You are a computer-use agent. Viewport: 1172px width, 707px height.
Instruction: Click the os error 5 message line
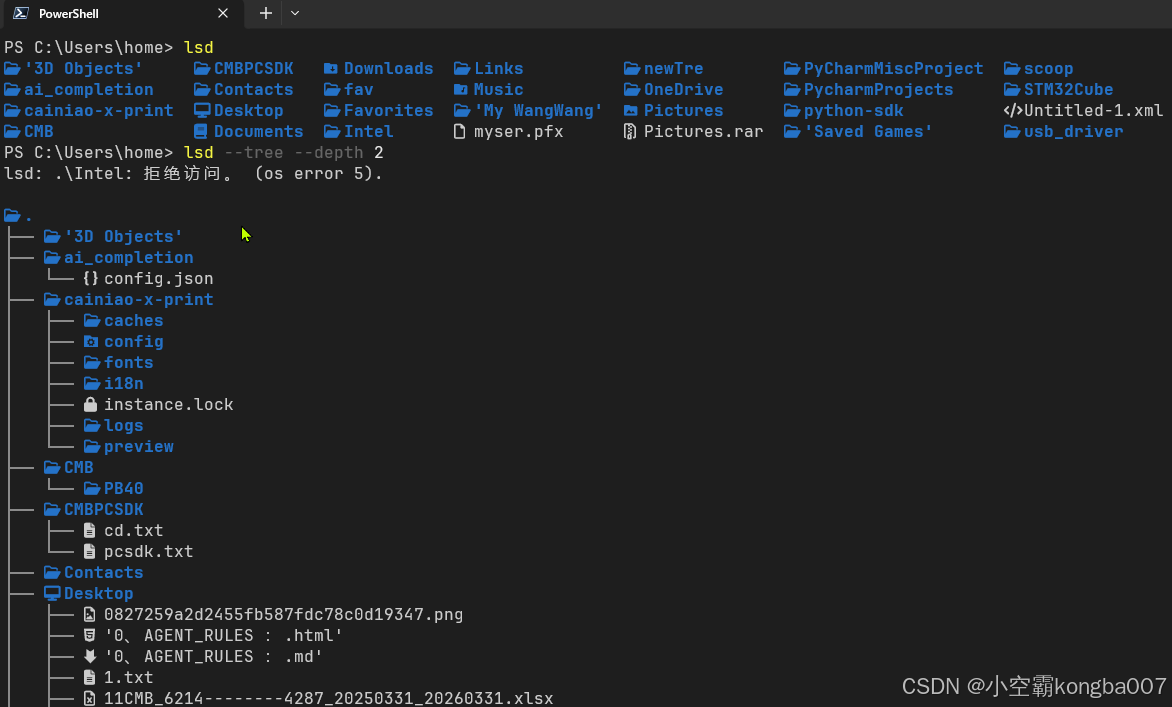coord(194,173)
